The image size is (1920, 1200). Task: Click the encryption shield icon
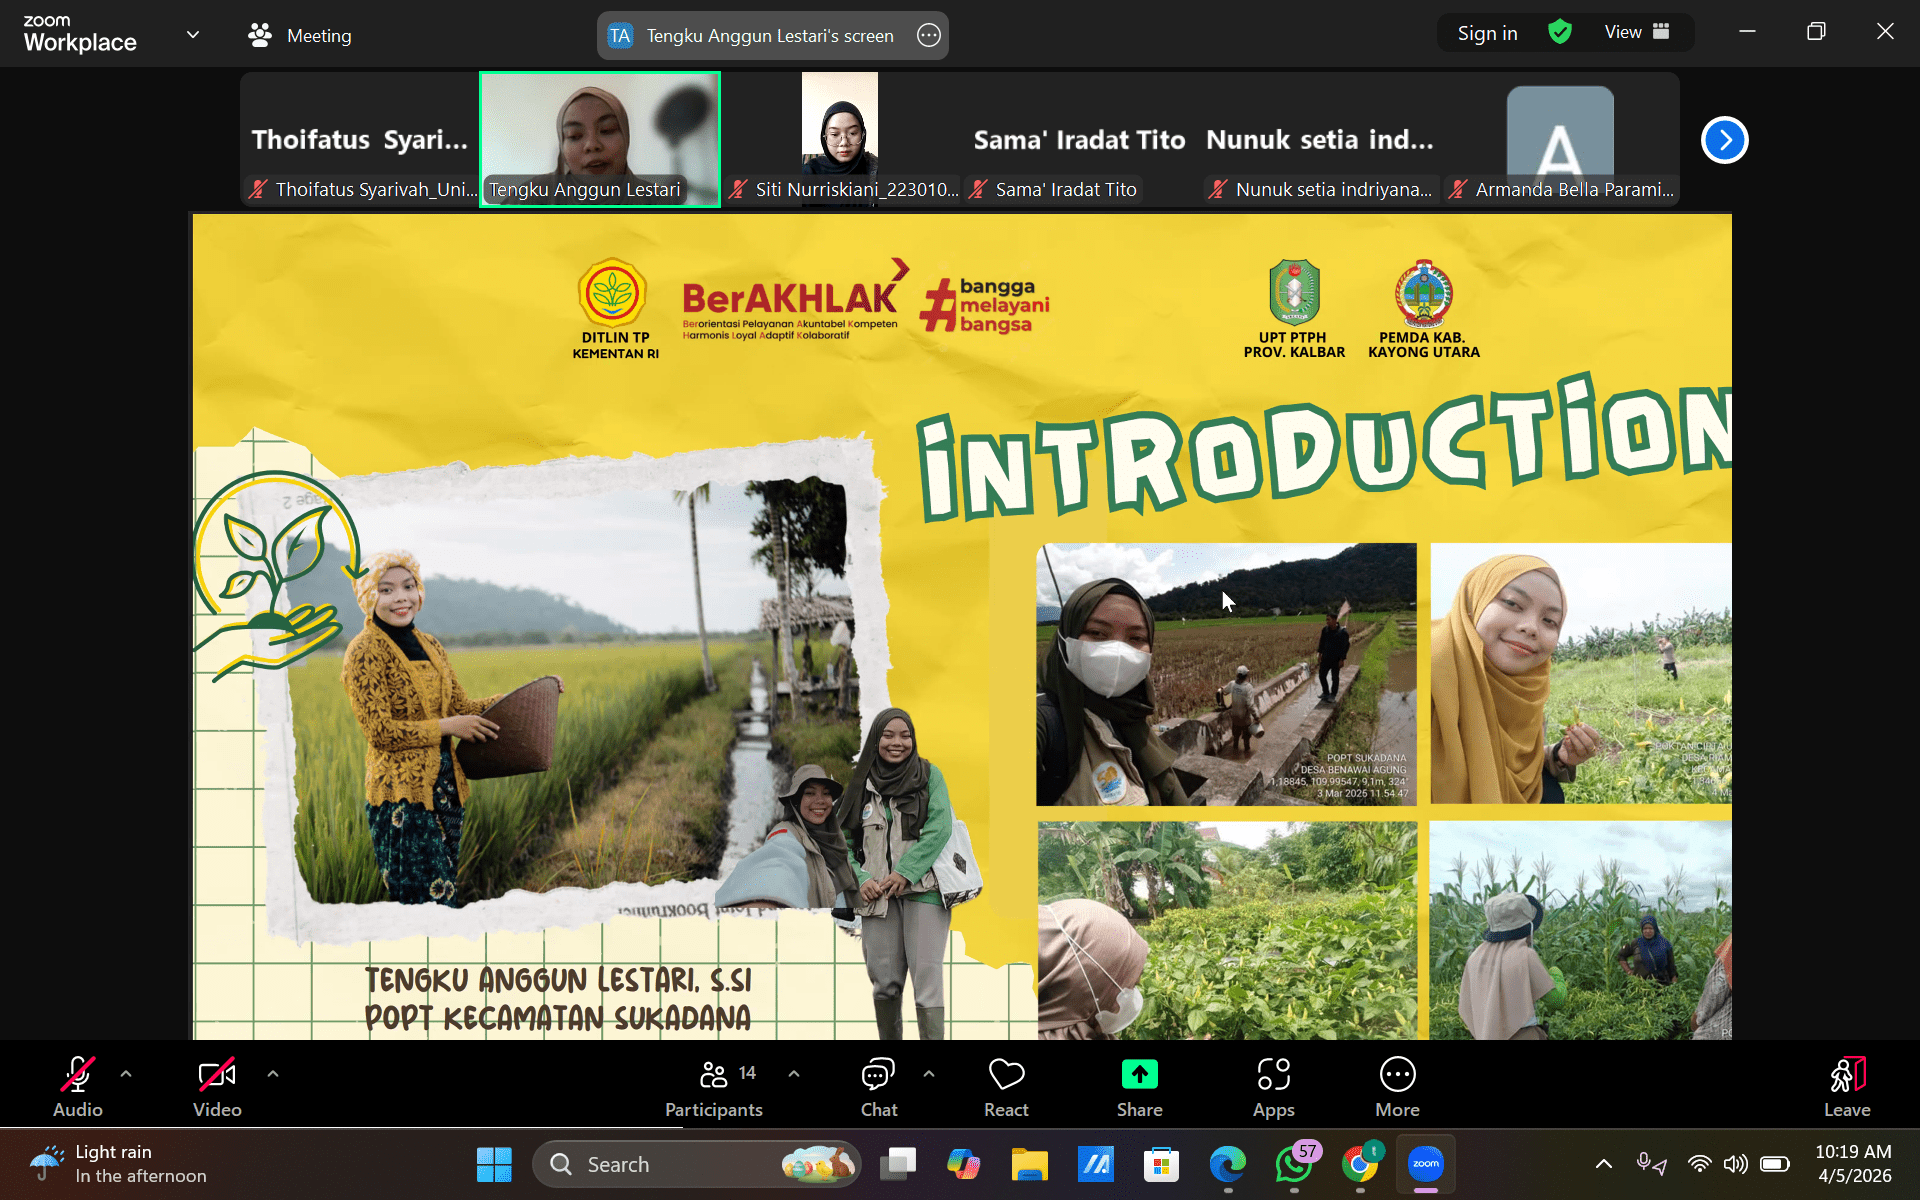click(x=1559, y=33)
